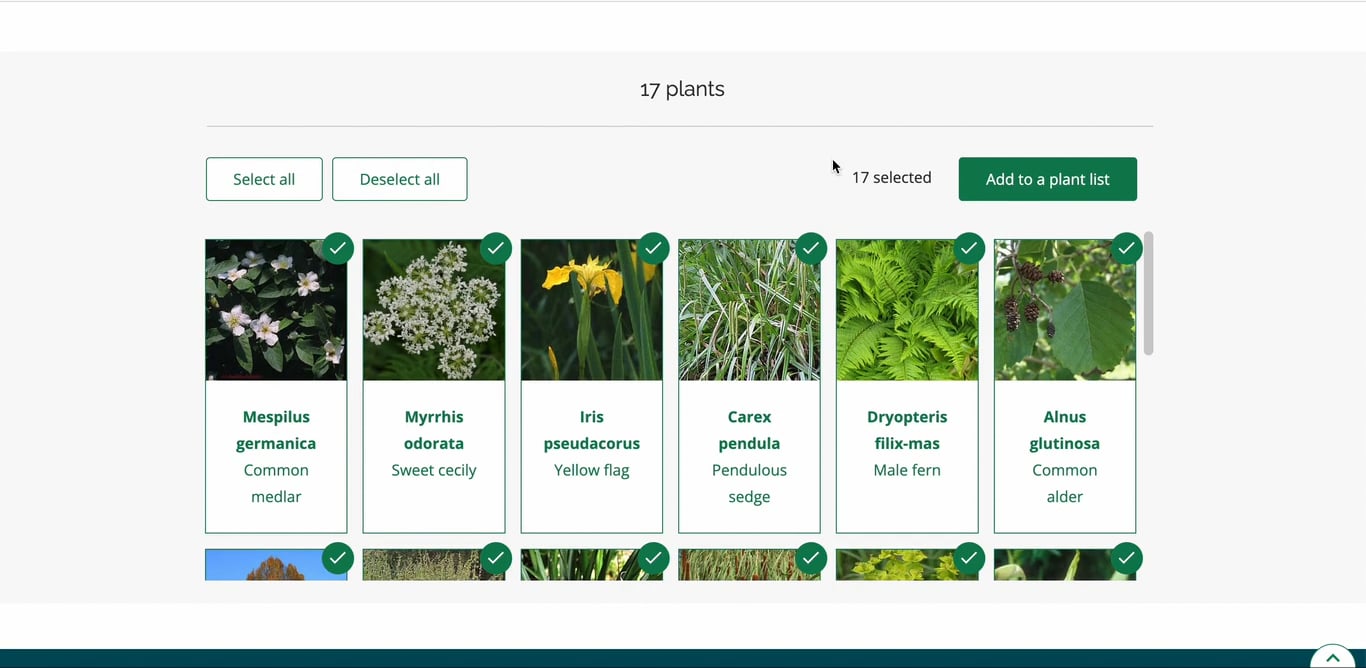The width and height of the screenshot is (1366, 668).
Task: Uncheck the Carex pendula checkmark
Action: click(x=811, y=248)
